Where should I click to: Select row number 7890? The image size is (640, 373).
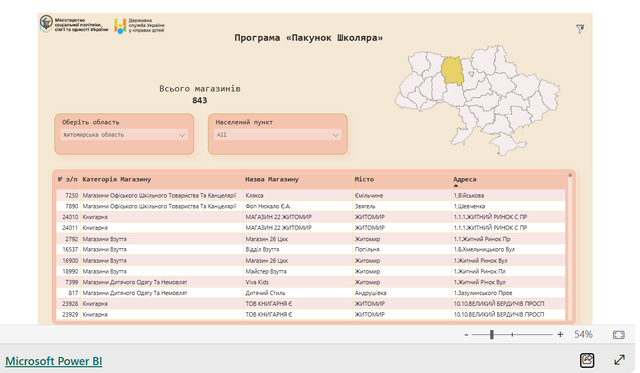click(x=71, y=206)
